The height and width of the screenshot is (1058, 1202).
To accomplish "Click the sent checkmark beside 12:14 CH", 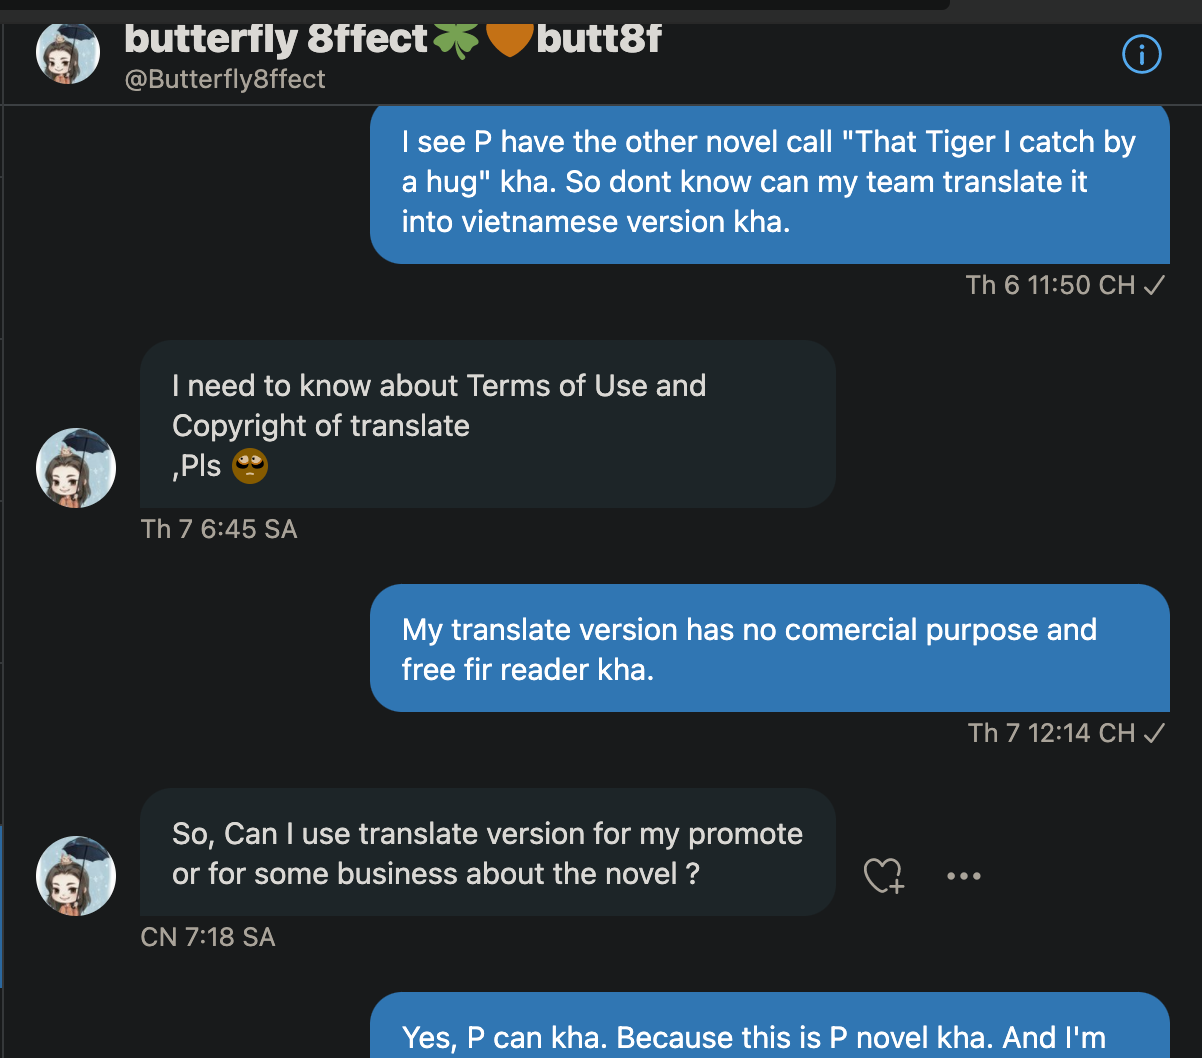I will click(x=1154, y=734).
